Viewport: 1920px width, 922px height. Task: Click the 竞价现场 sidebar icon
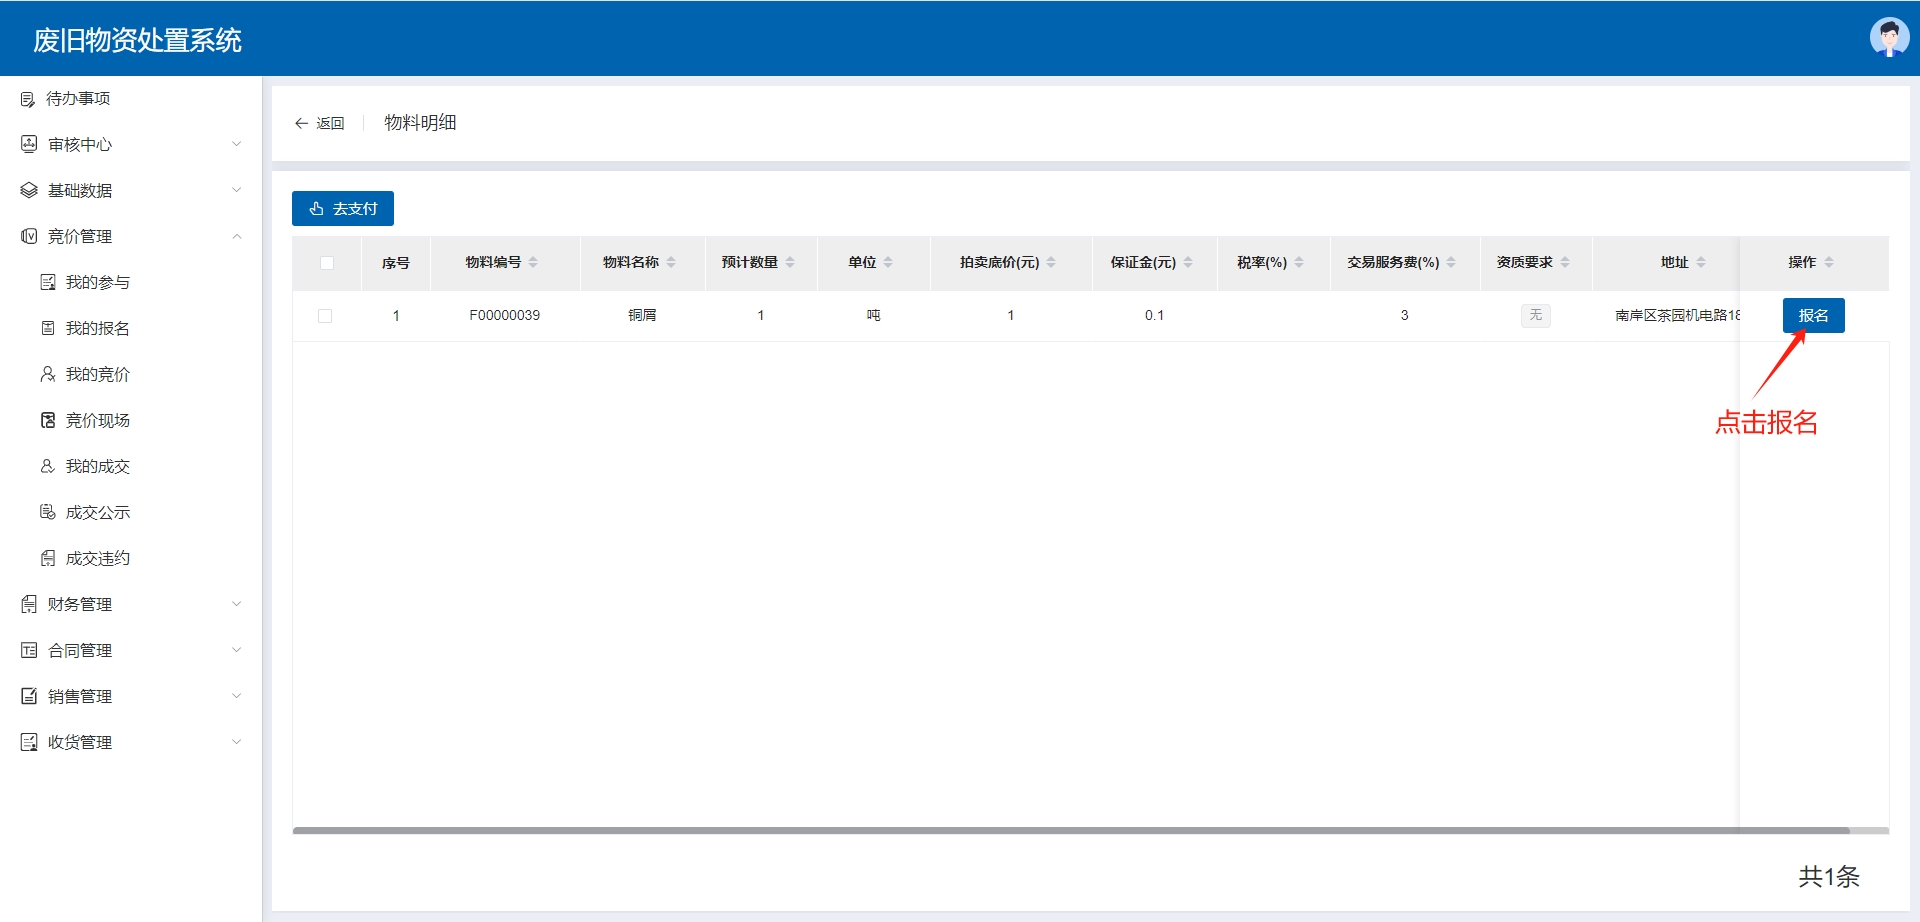click(47, 420)
